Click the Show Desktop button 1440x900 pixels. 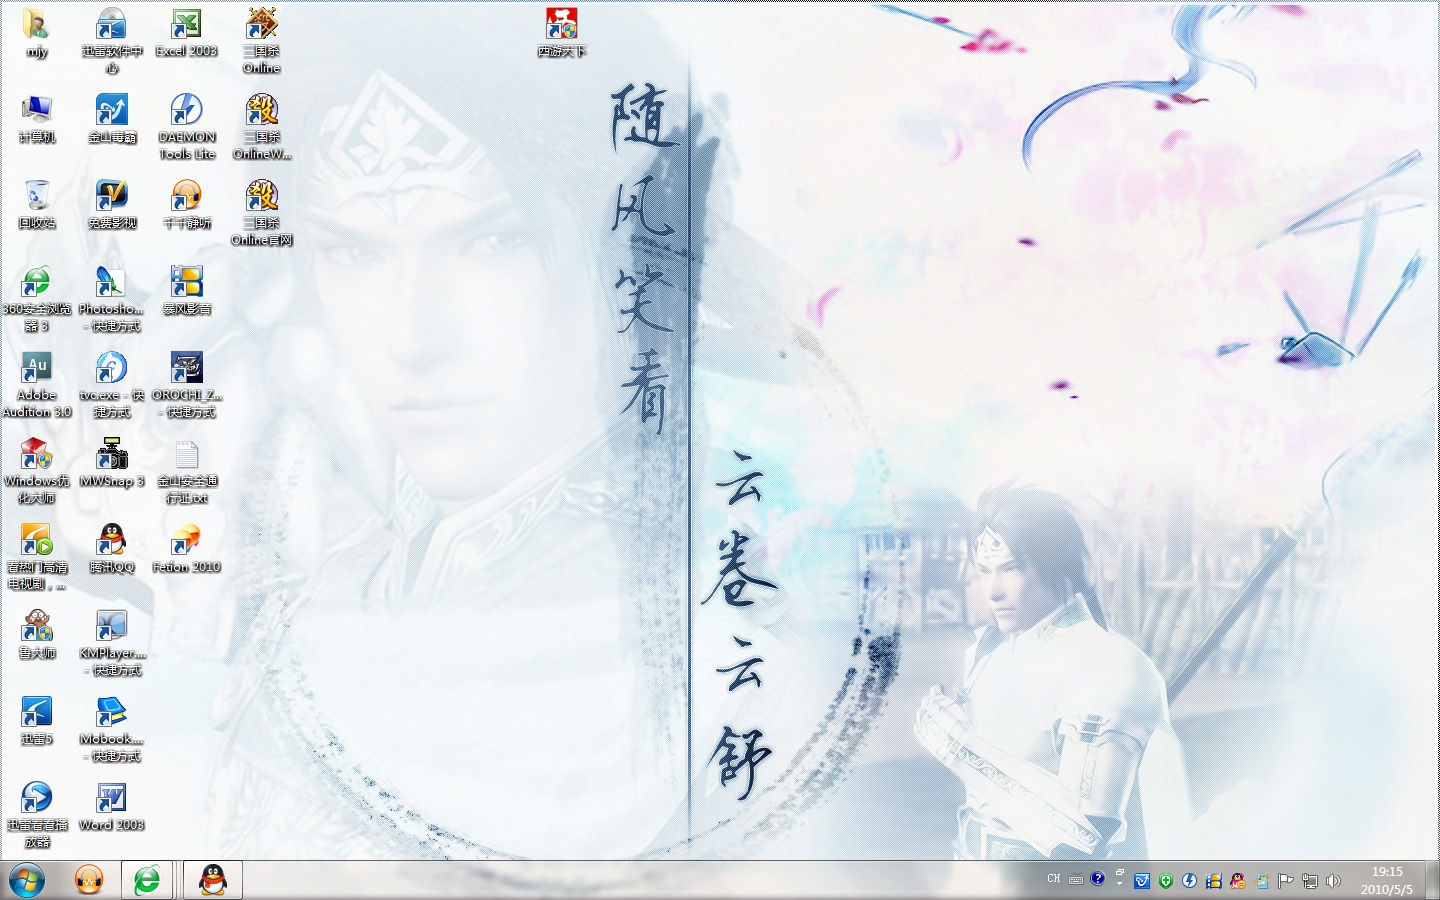(x=1432, y=880)
